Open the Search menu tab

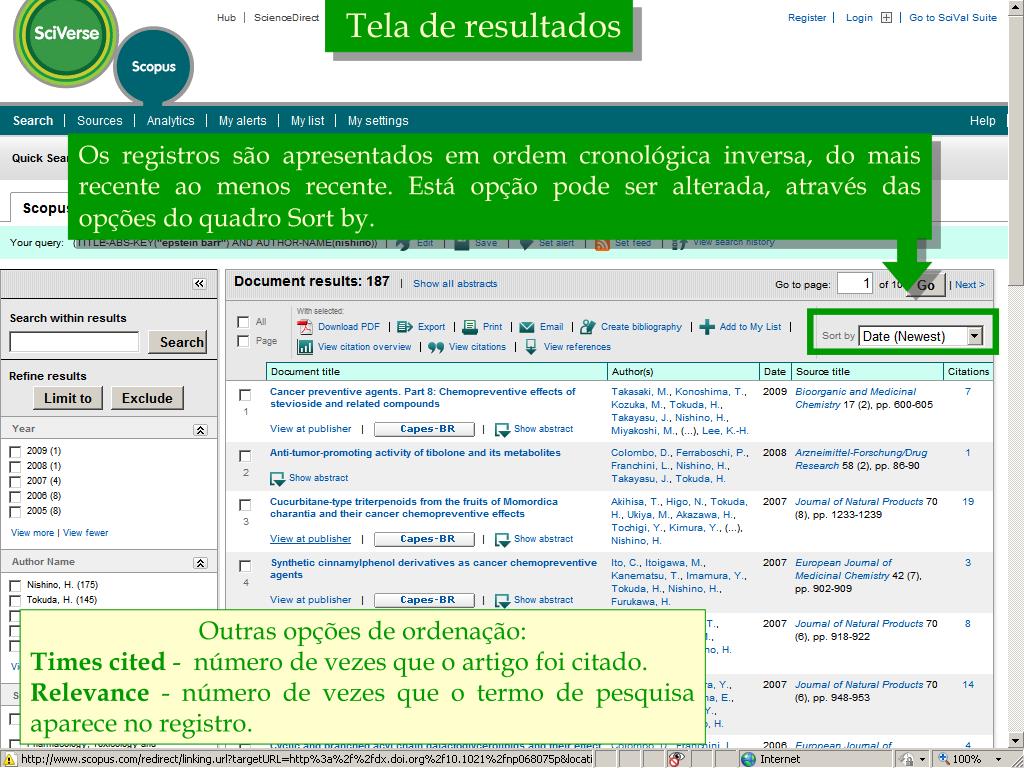pos(33,121)
